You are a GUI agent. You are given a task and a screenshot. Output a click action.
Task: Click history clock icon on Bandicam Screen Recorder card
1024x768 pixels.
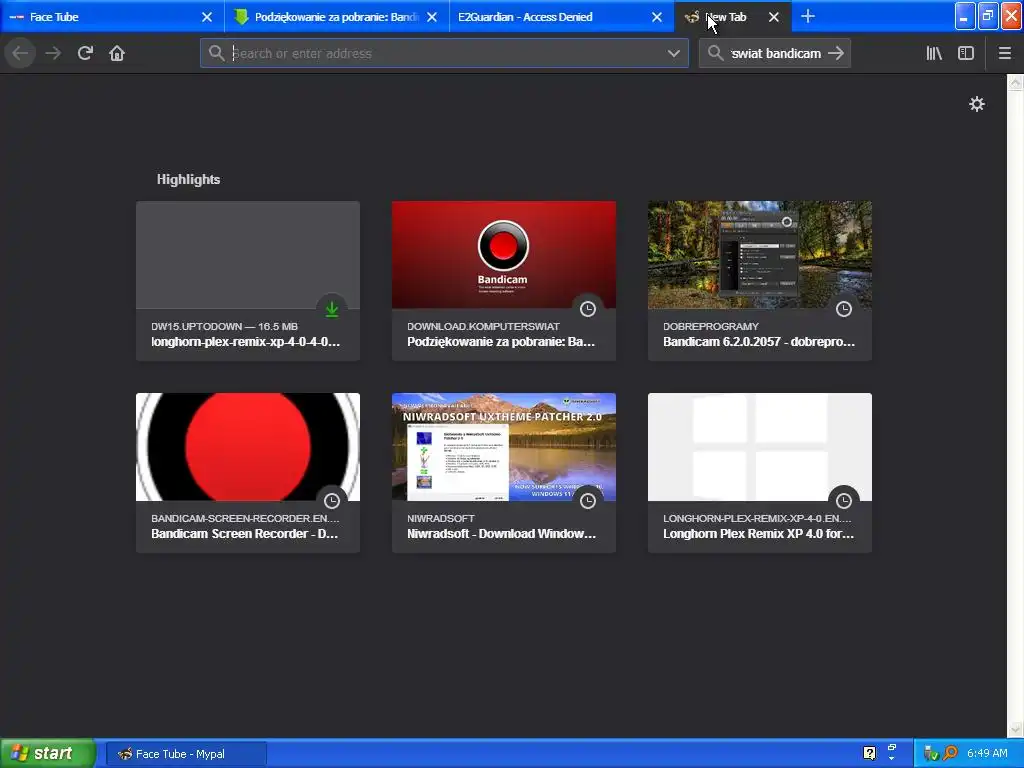(332, 501)
